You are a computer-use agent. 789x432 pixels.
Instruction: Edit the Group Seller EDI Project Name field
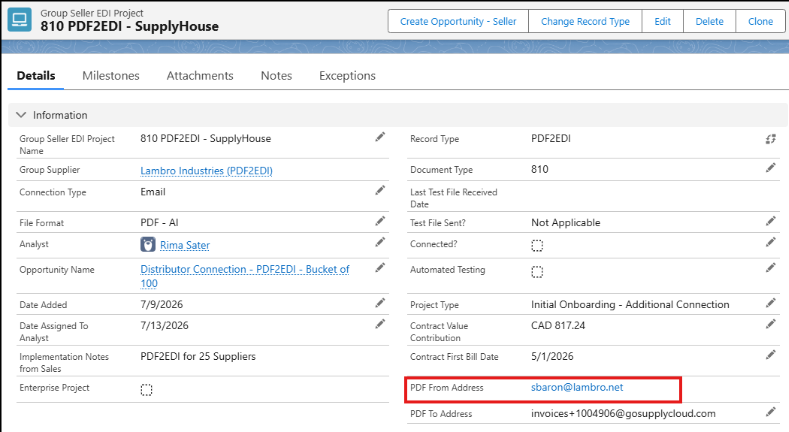(380, 137)
